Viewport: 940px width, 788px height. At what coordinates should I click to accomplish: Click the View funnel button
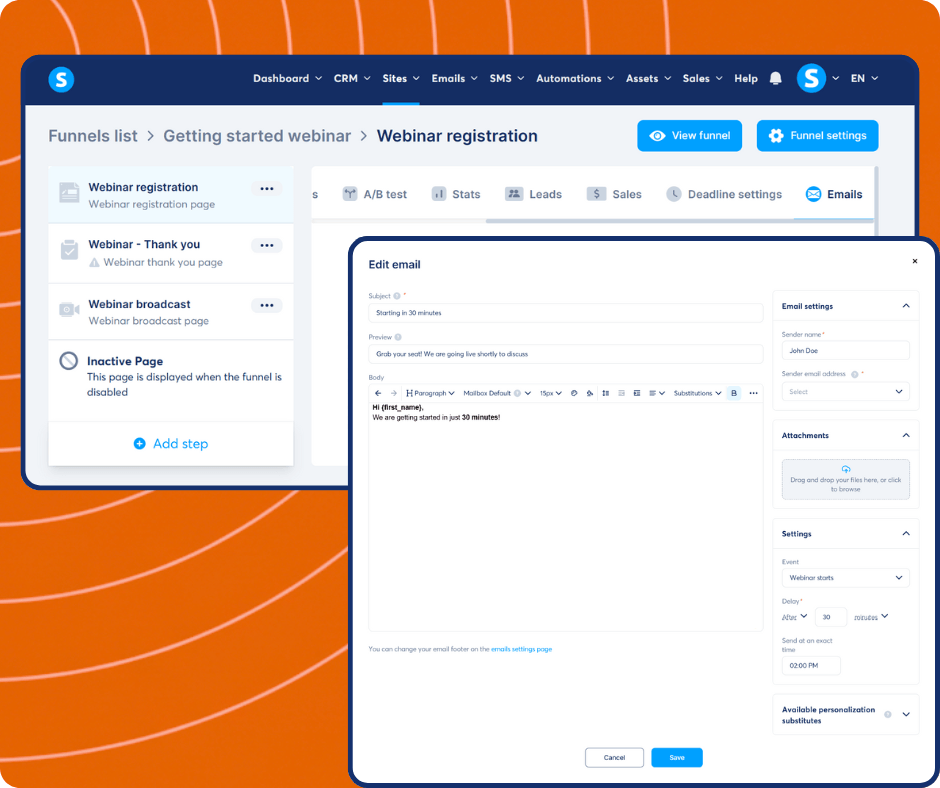689,136
